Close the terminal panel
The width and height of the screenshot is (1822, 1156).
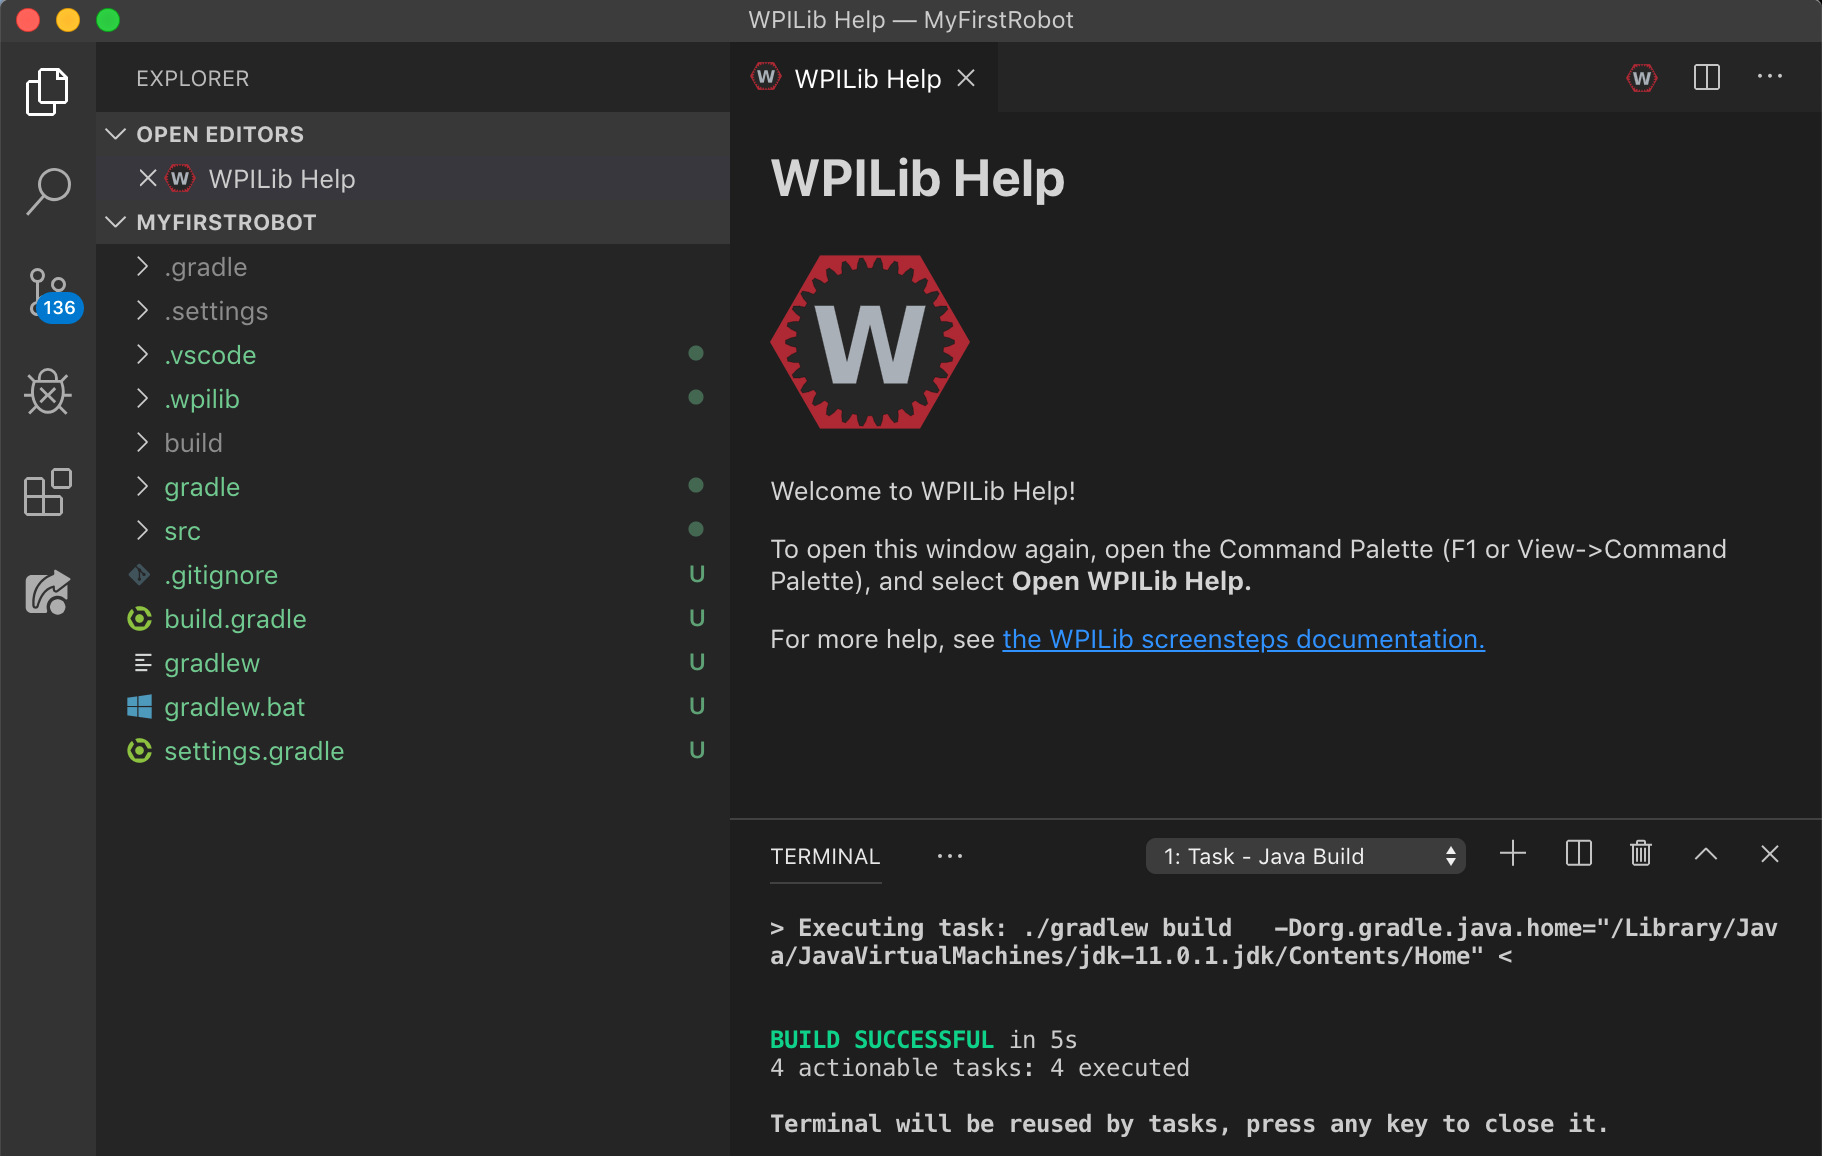(x=1769, y=854)
